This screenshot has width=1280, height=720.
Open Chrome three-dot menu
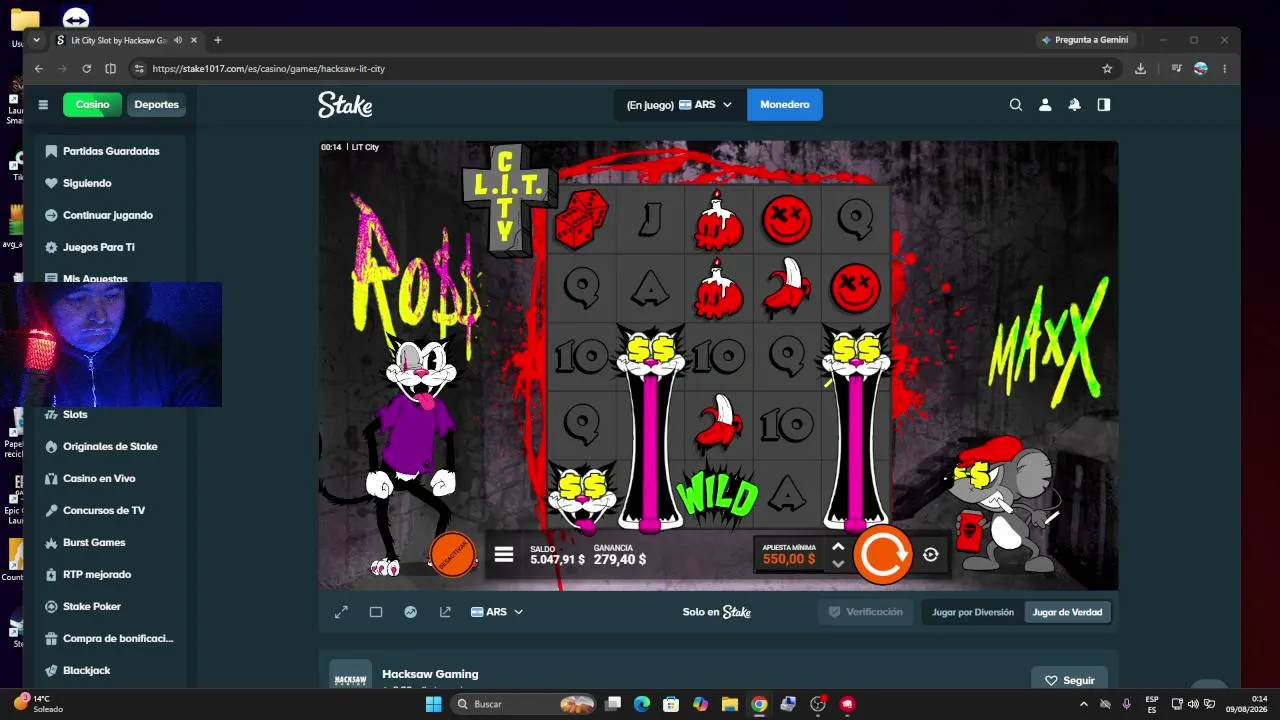click(1224, 69)
